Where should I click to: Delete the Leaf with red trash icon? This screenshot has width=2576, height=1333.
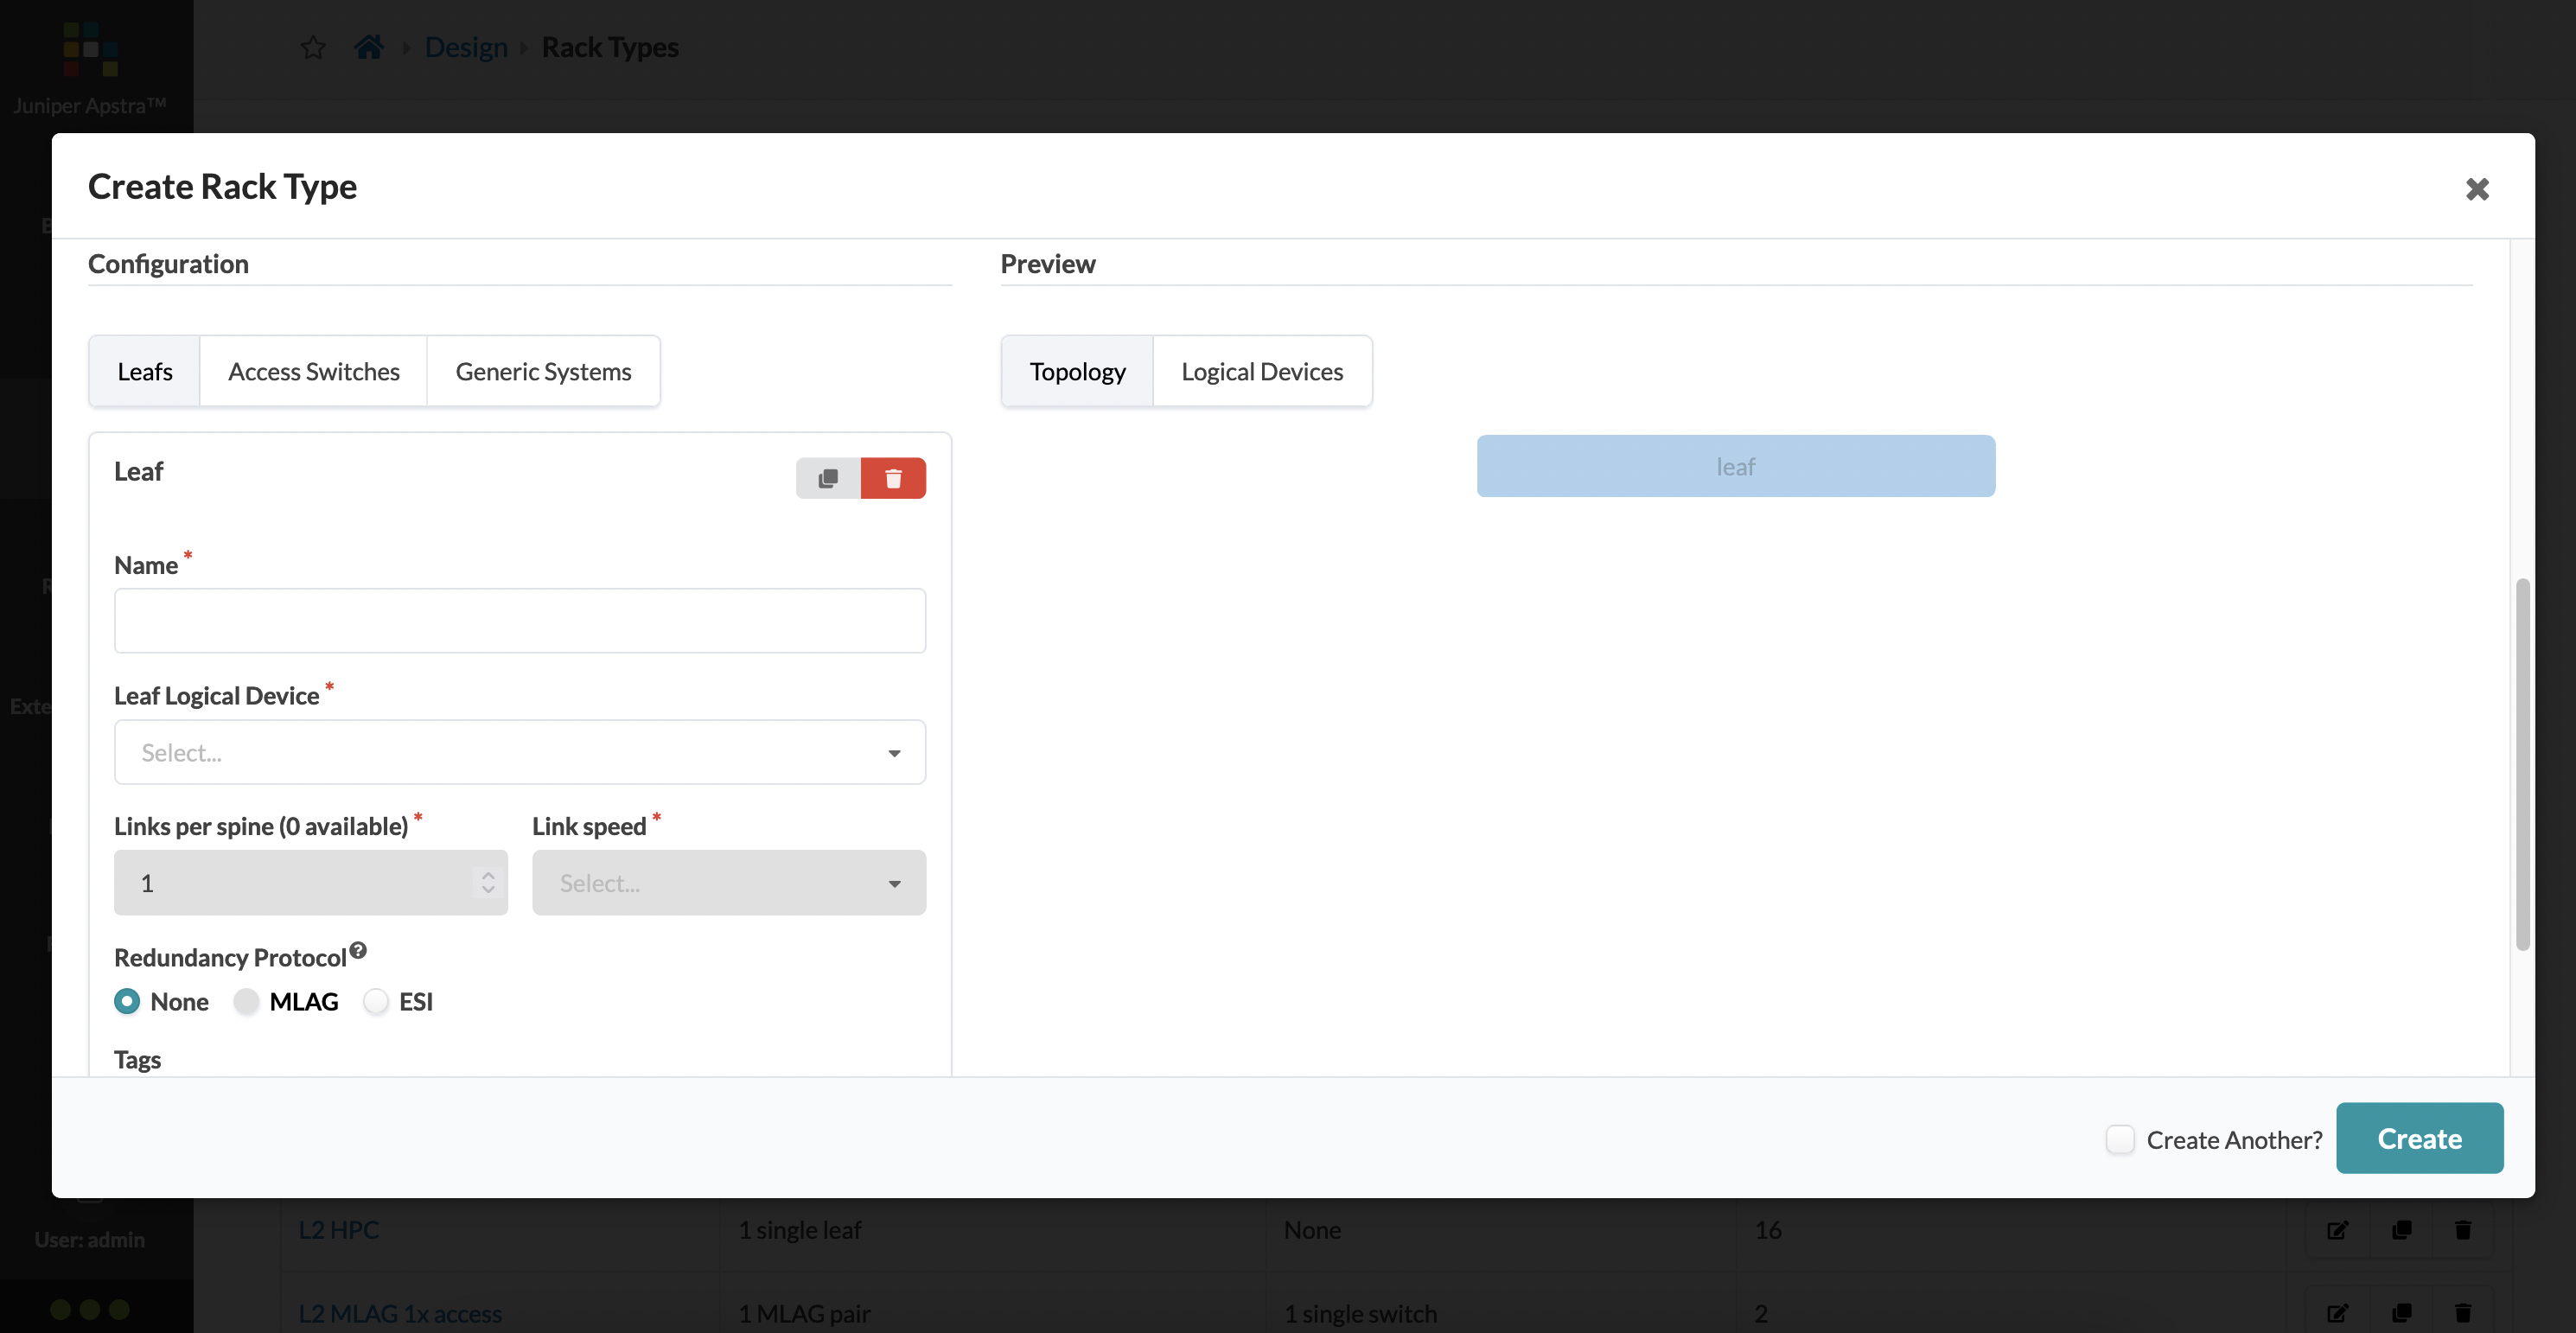tap(893, 478)
